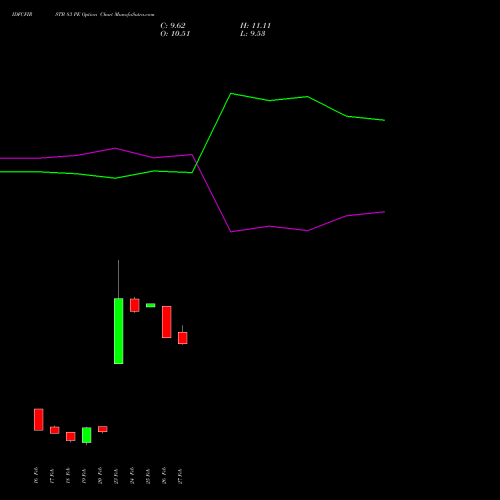Click the red candlestick for 24 Feb

pos(135,305)
